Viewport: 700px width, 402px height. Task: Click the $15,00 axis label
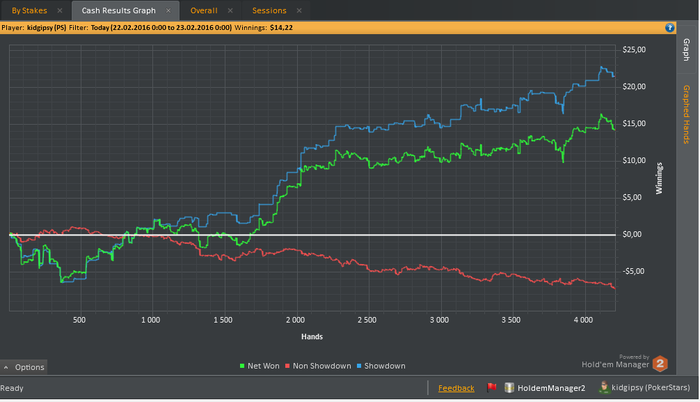tap(634, 124)
